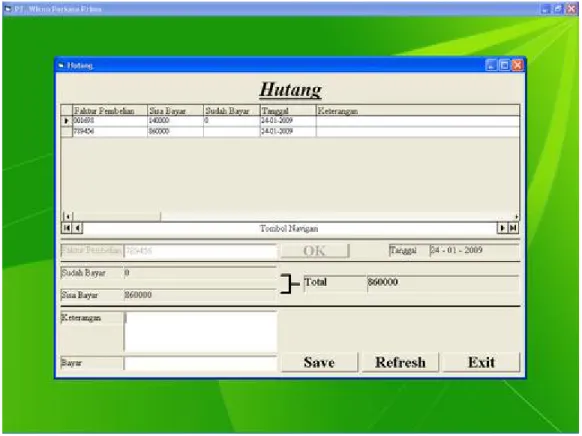Image resolution: width=582 pixels, height=436 pixels.
Task: Click the Keterangan column header in grid
Action: click(x=418, y=111)
